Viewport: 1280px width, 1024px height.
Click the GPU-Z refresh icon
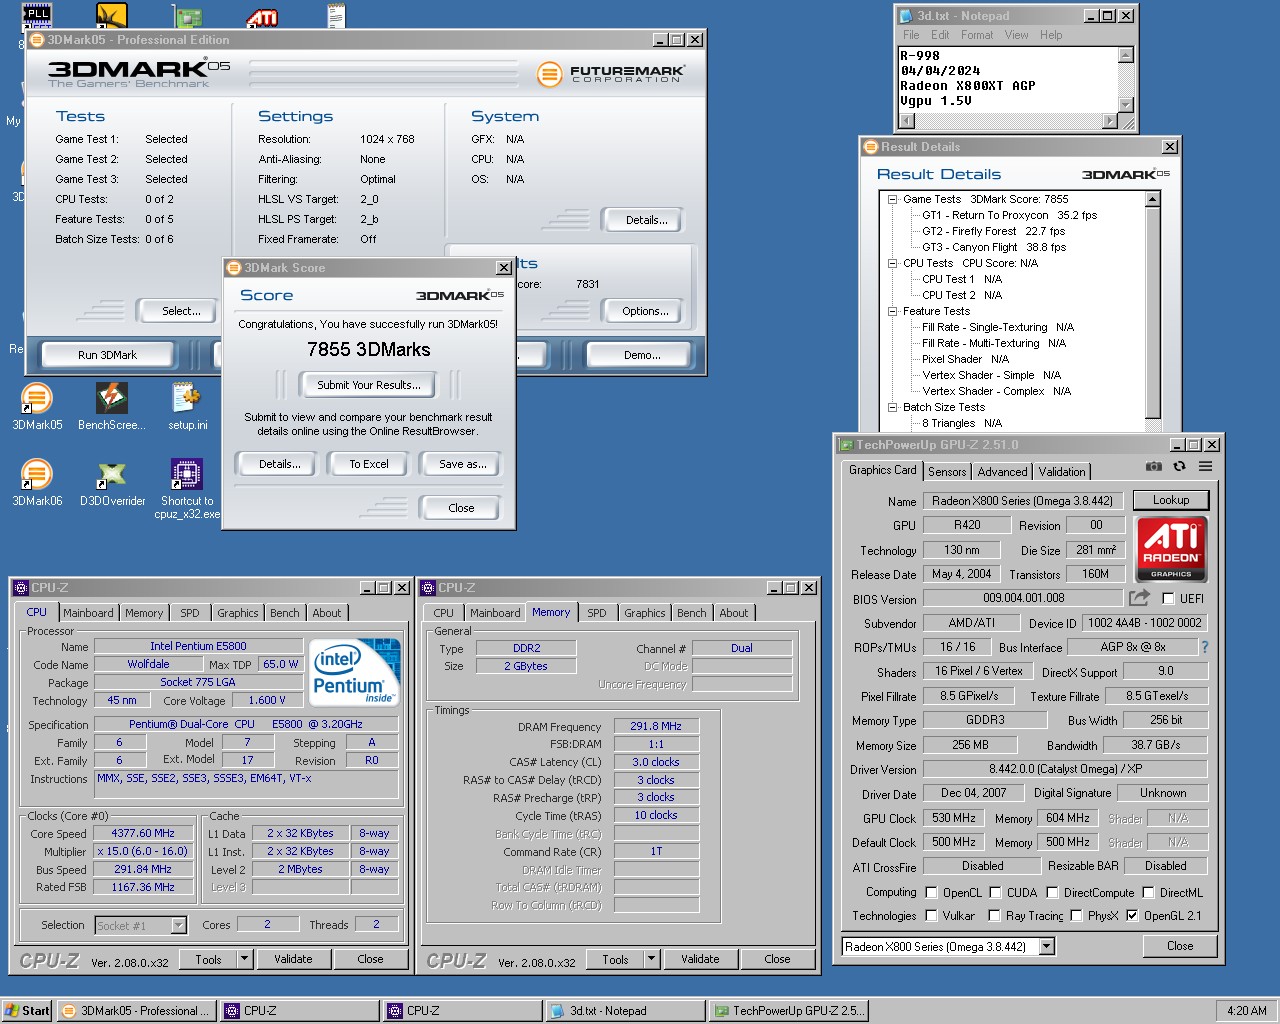coord(1179,466)
